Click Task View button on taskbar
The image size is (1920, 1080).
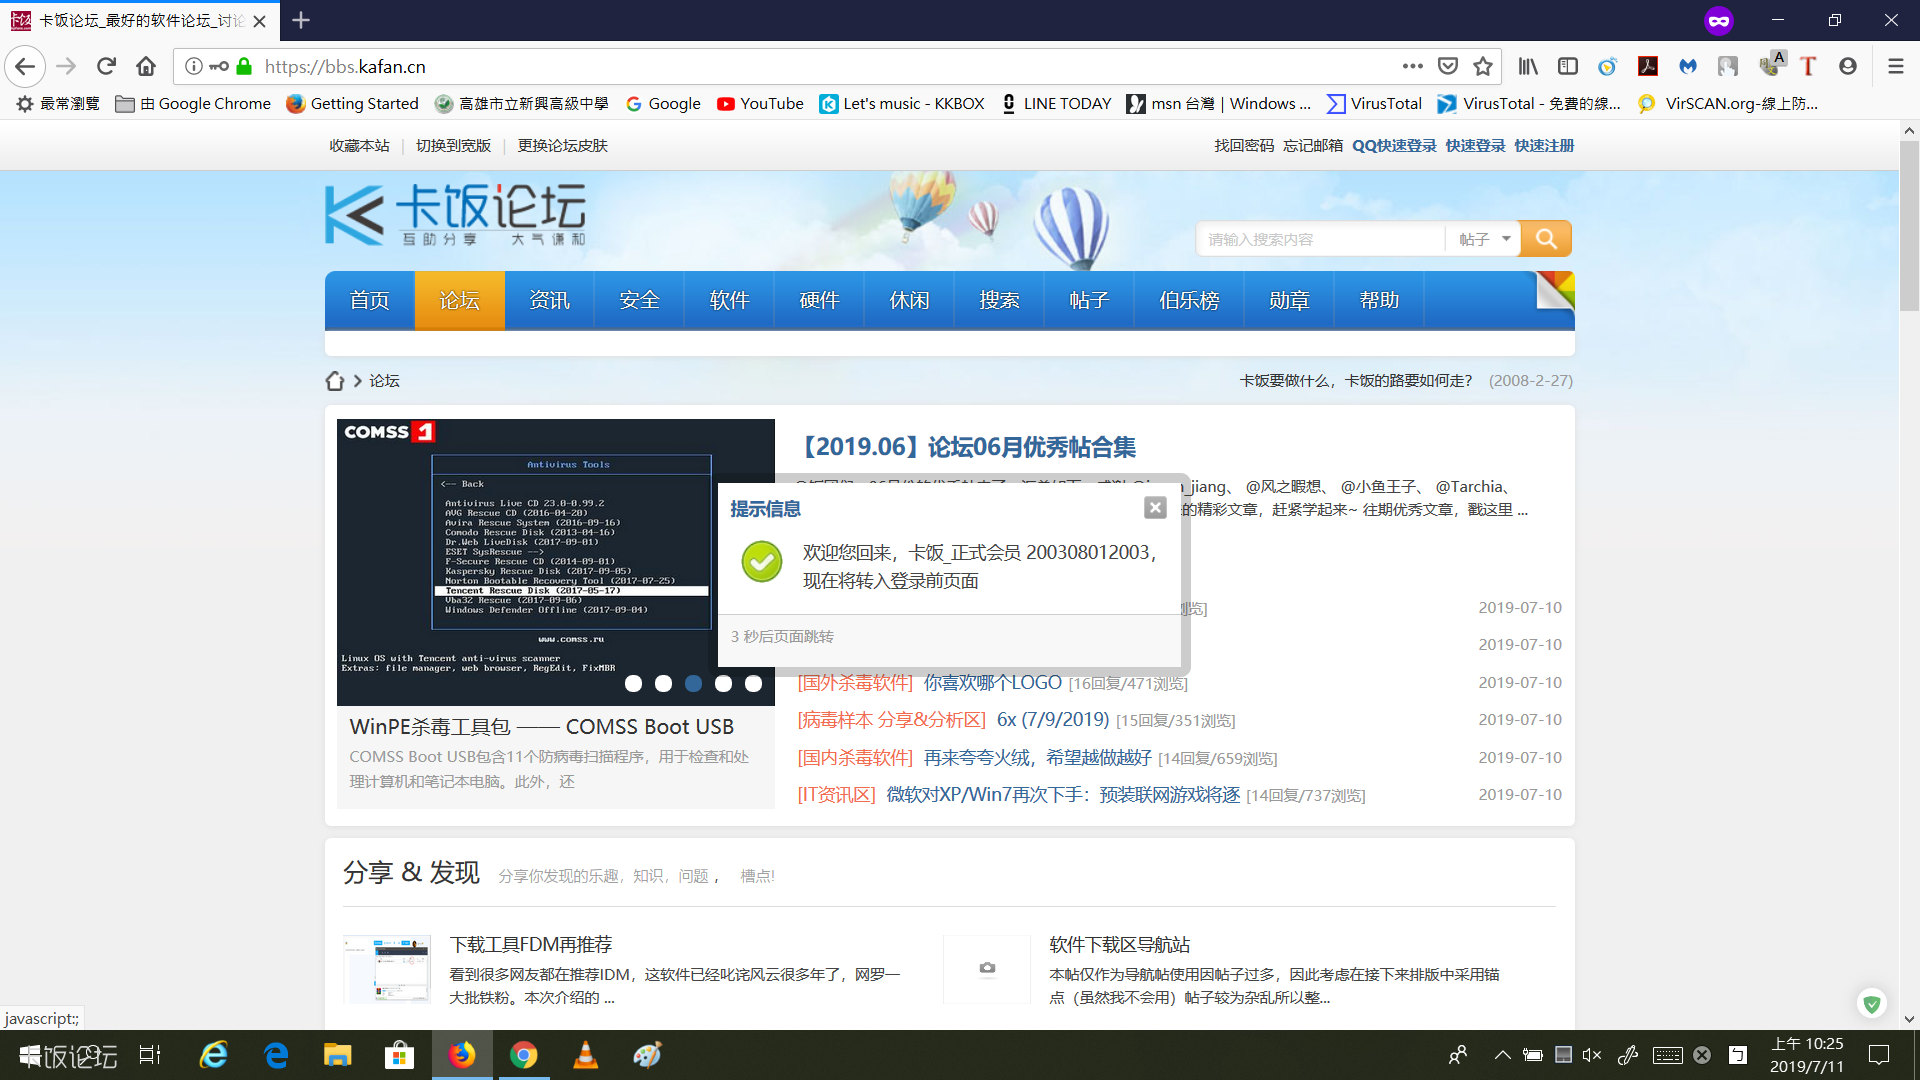click(150, 1055)
